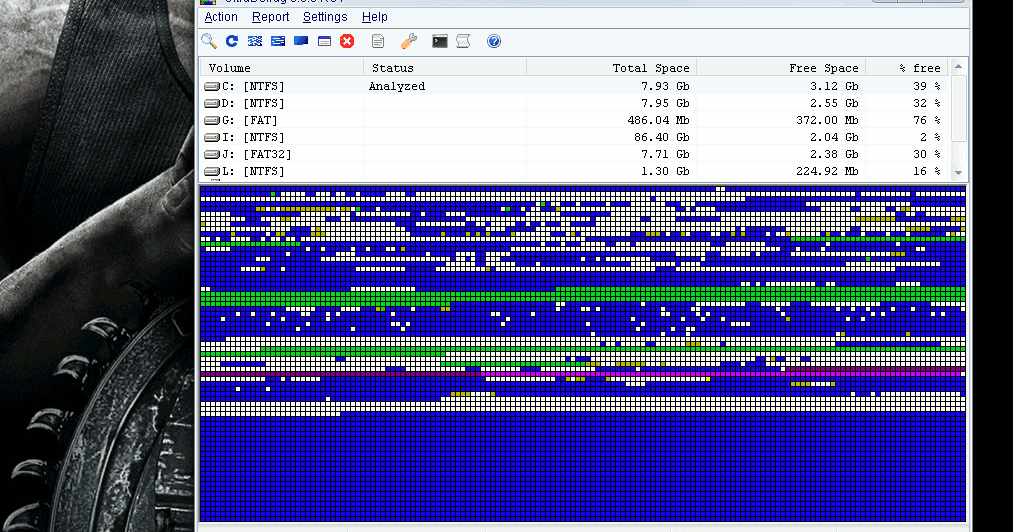This screenshot has height=532, width=1013.
Task: Click the 372.00 Mb free space cell
Action: click(827, 120)
